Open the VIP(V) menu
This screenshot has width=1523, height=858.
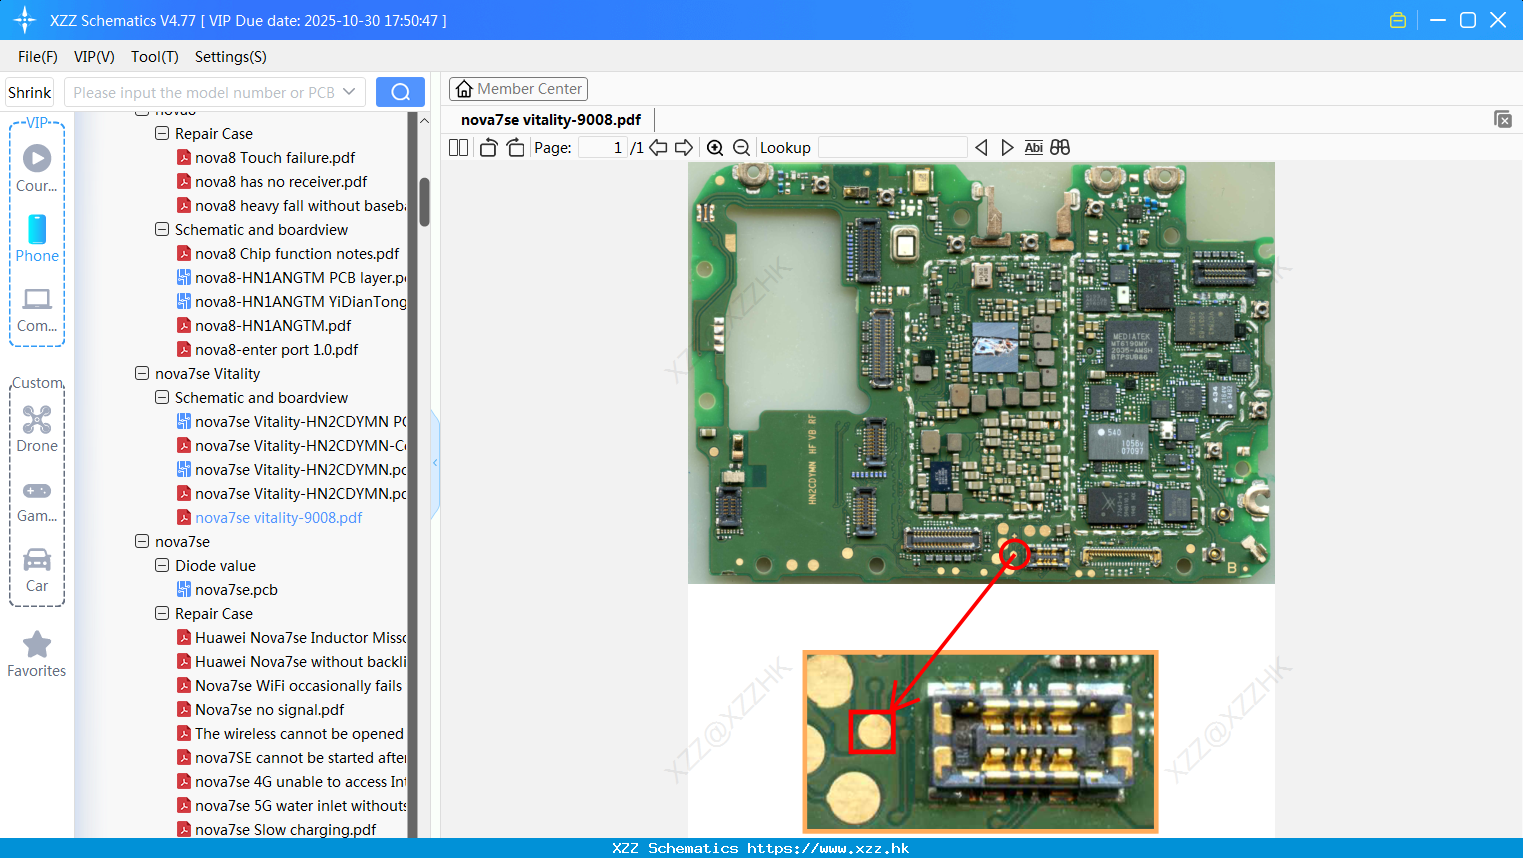(x=94, y=57)
